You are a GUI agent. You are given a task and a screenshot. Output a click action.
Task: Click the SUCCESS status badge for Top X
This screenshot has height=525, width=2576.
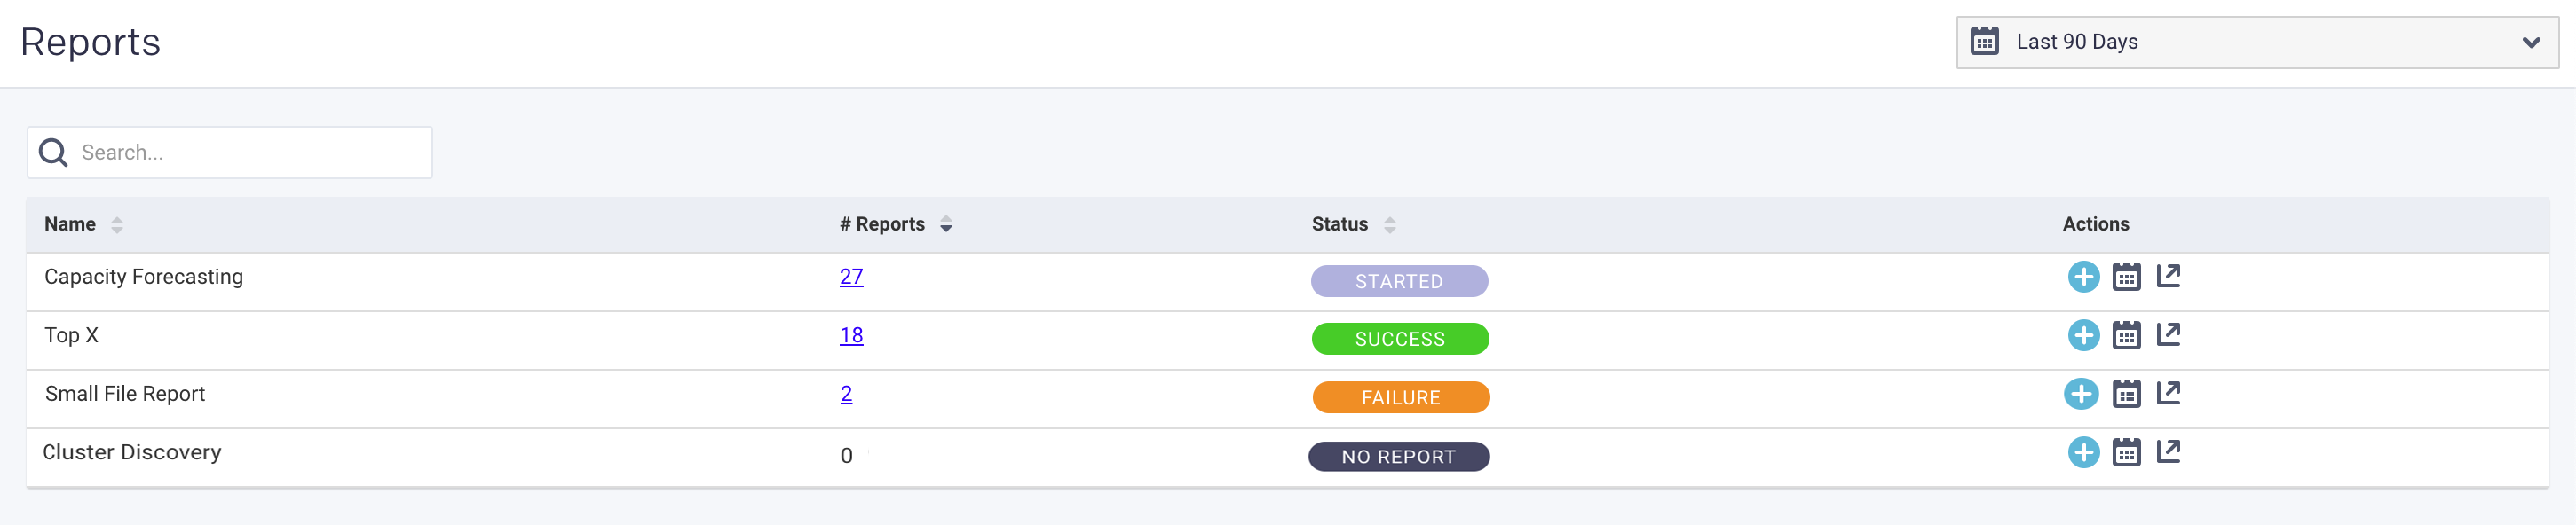click(1399, 339)
